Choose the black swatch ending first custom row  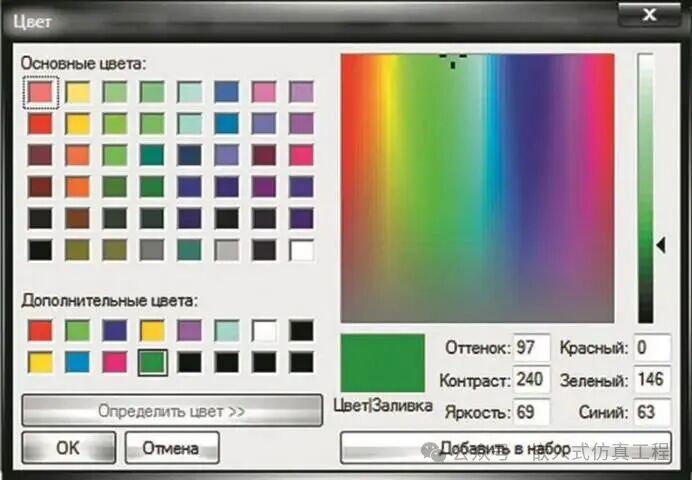coord(302,331)
